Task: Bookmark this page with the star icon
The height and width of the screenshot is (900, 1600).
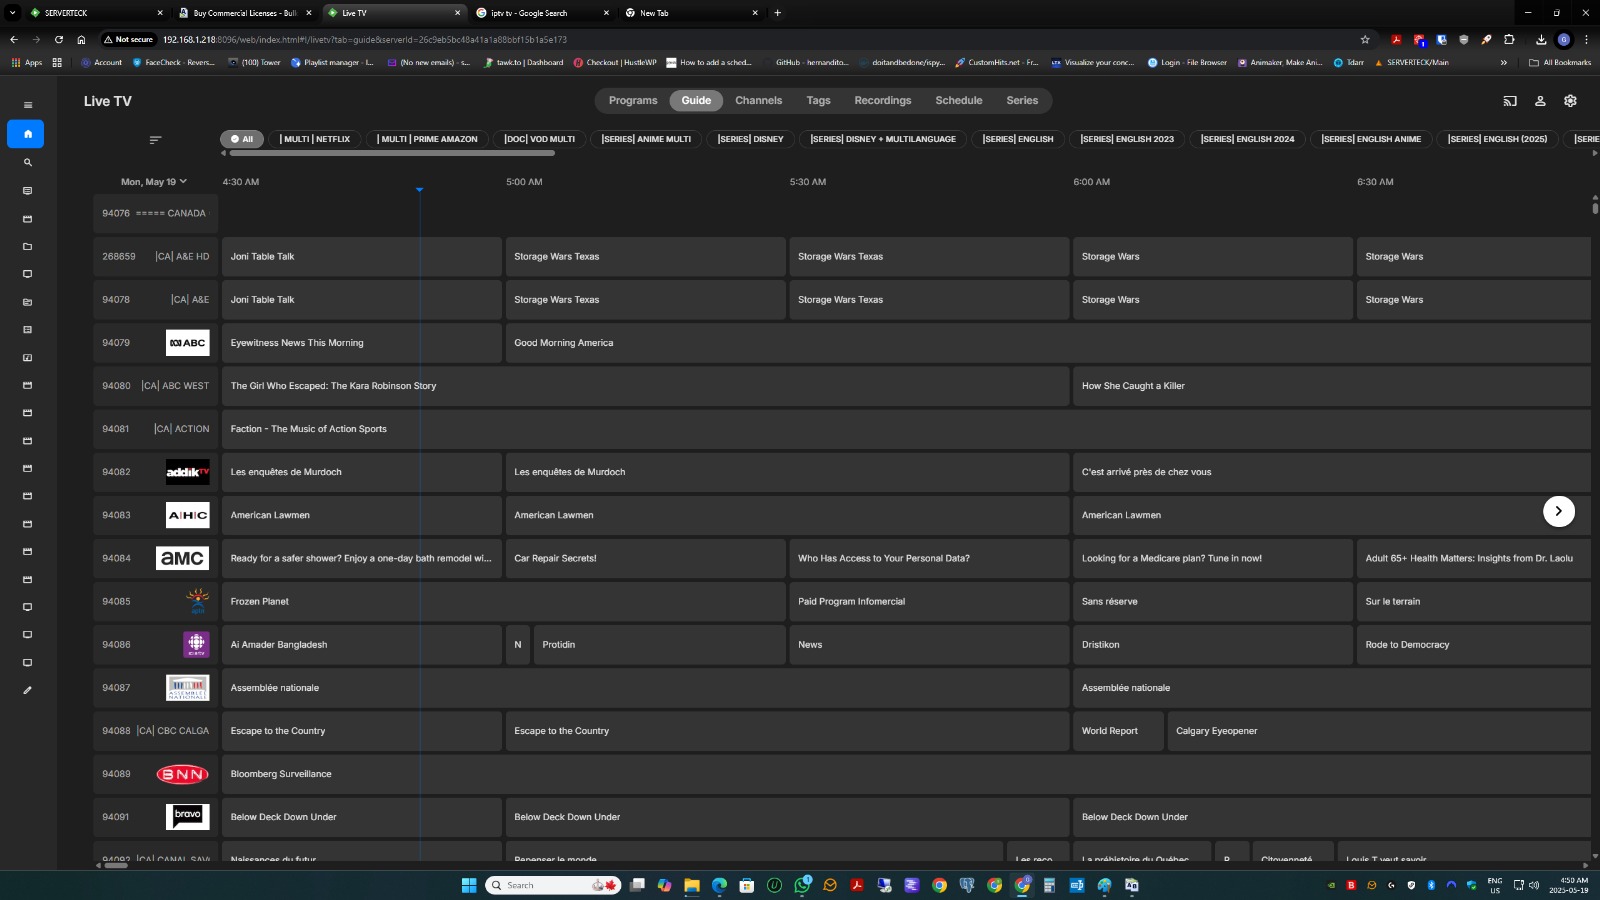Action: pyautogui.click(x=1365, y=40)
